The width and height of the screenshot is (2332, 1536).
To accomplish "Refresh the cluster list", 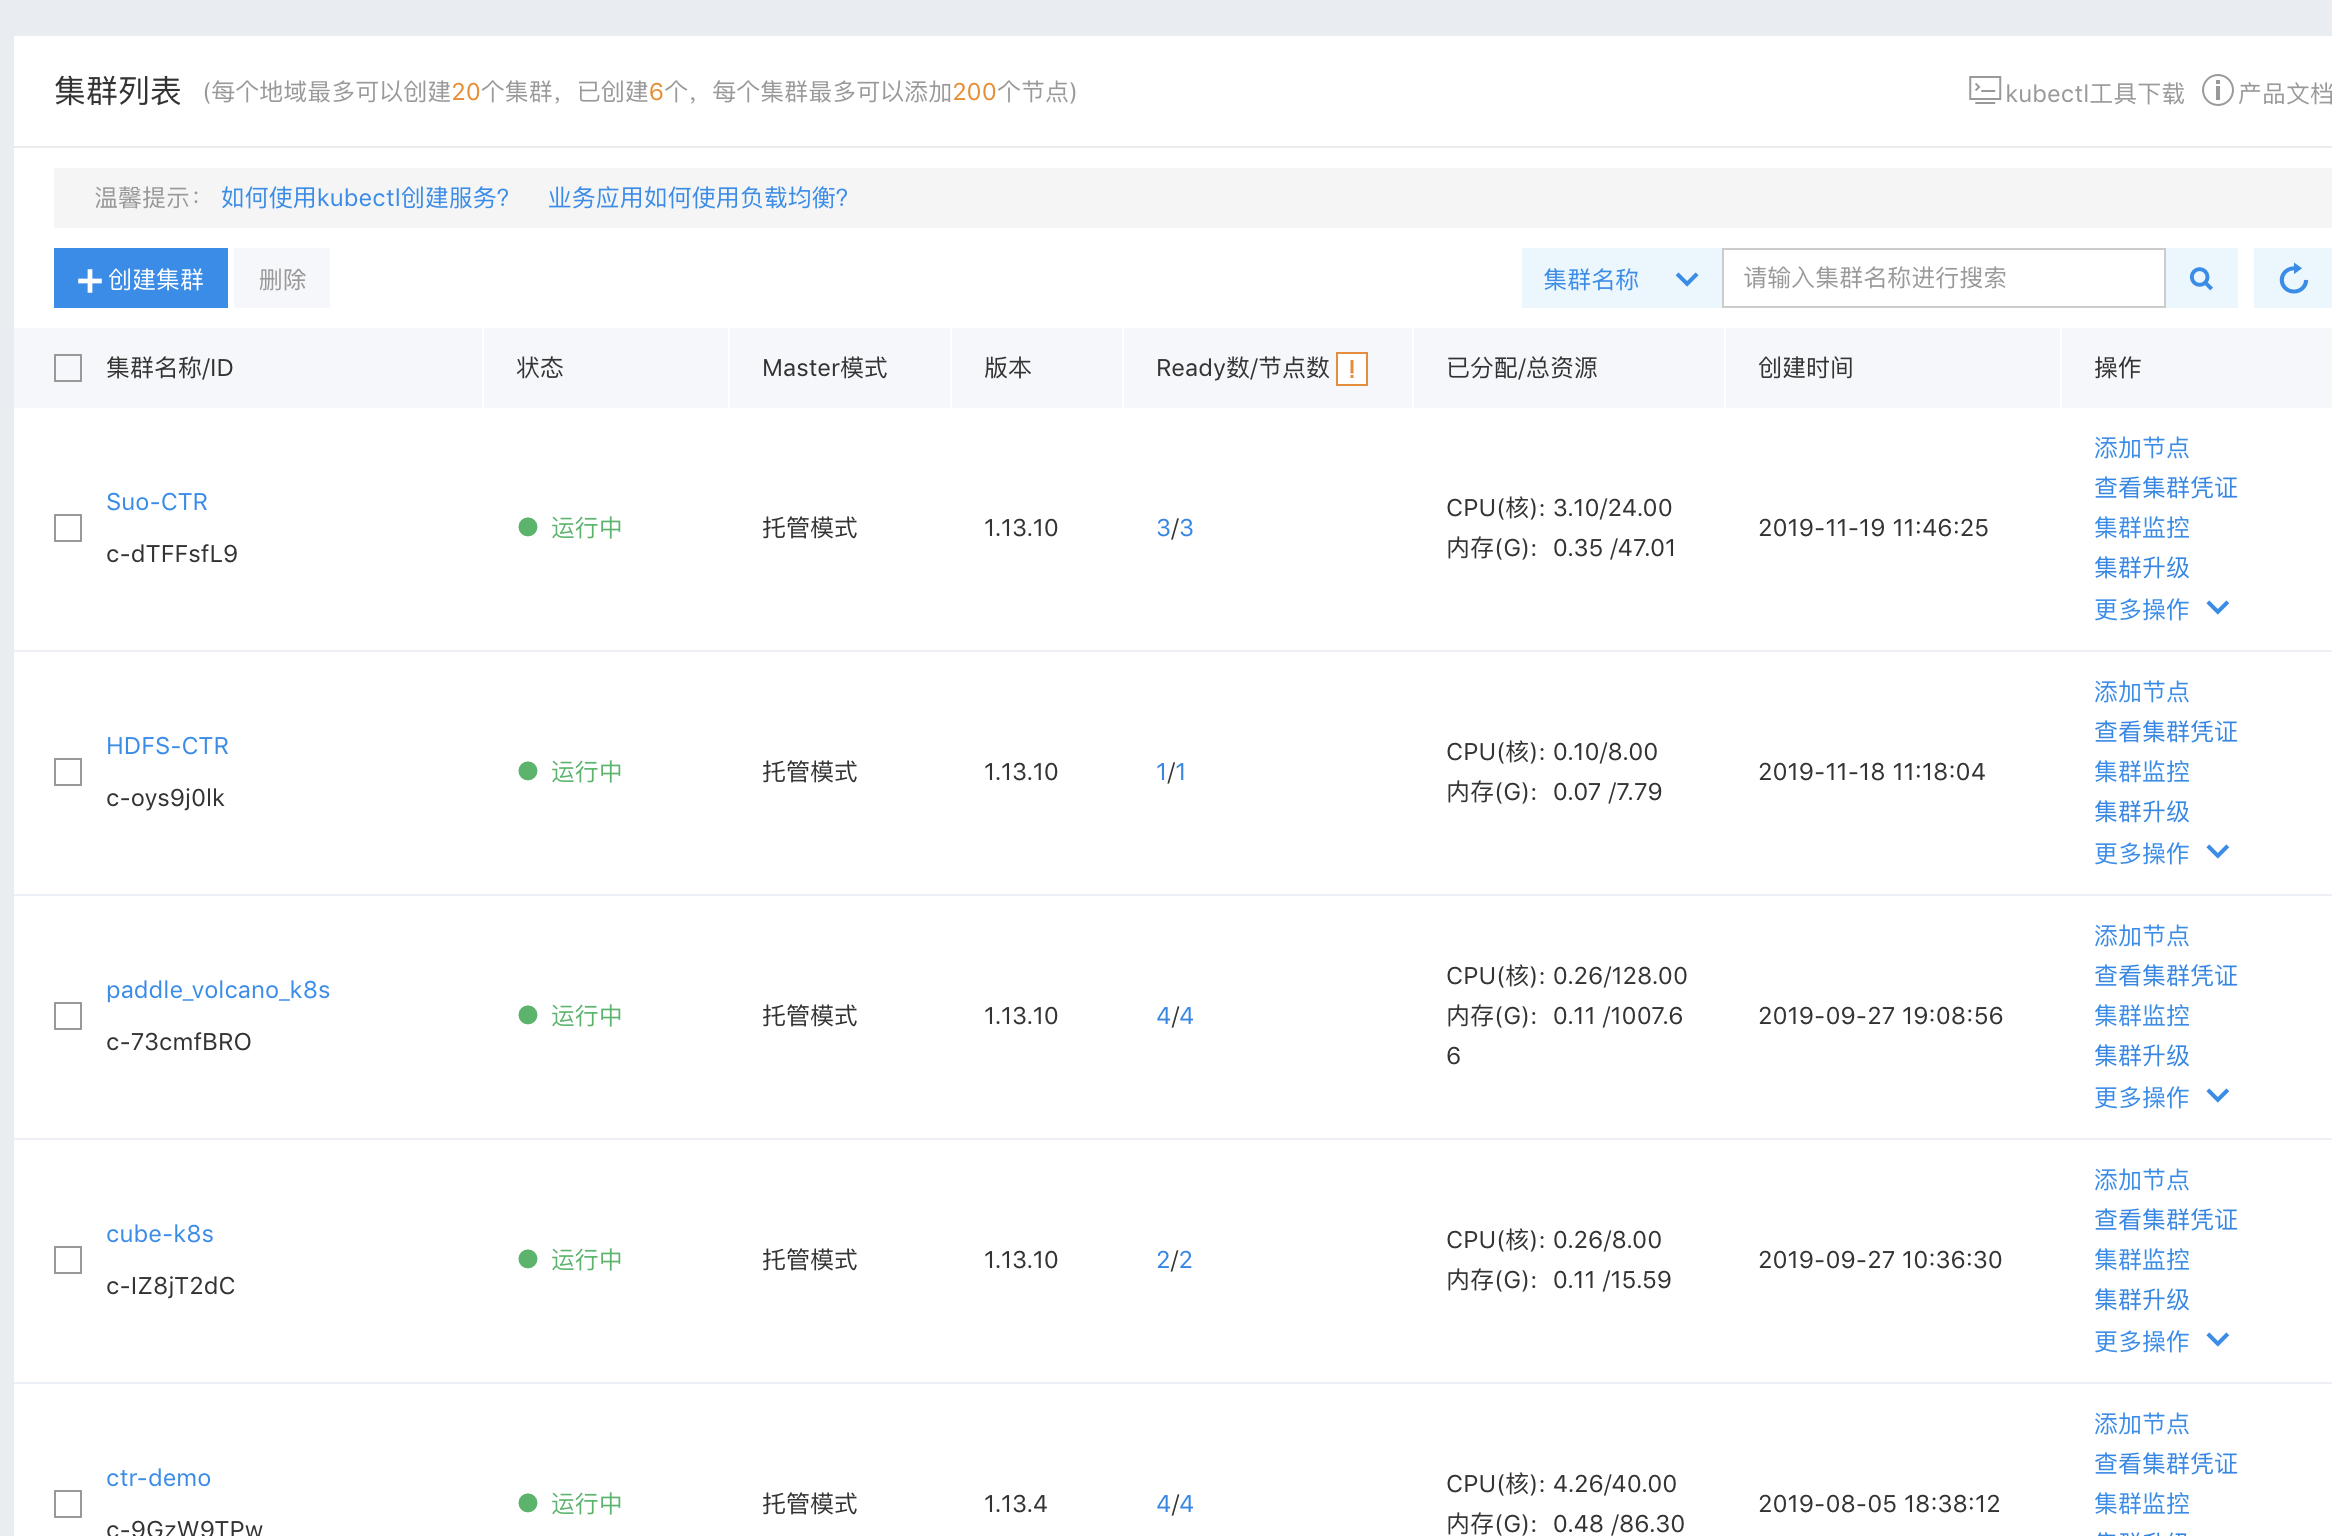I will coord(2294,278).
